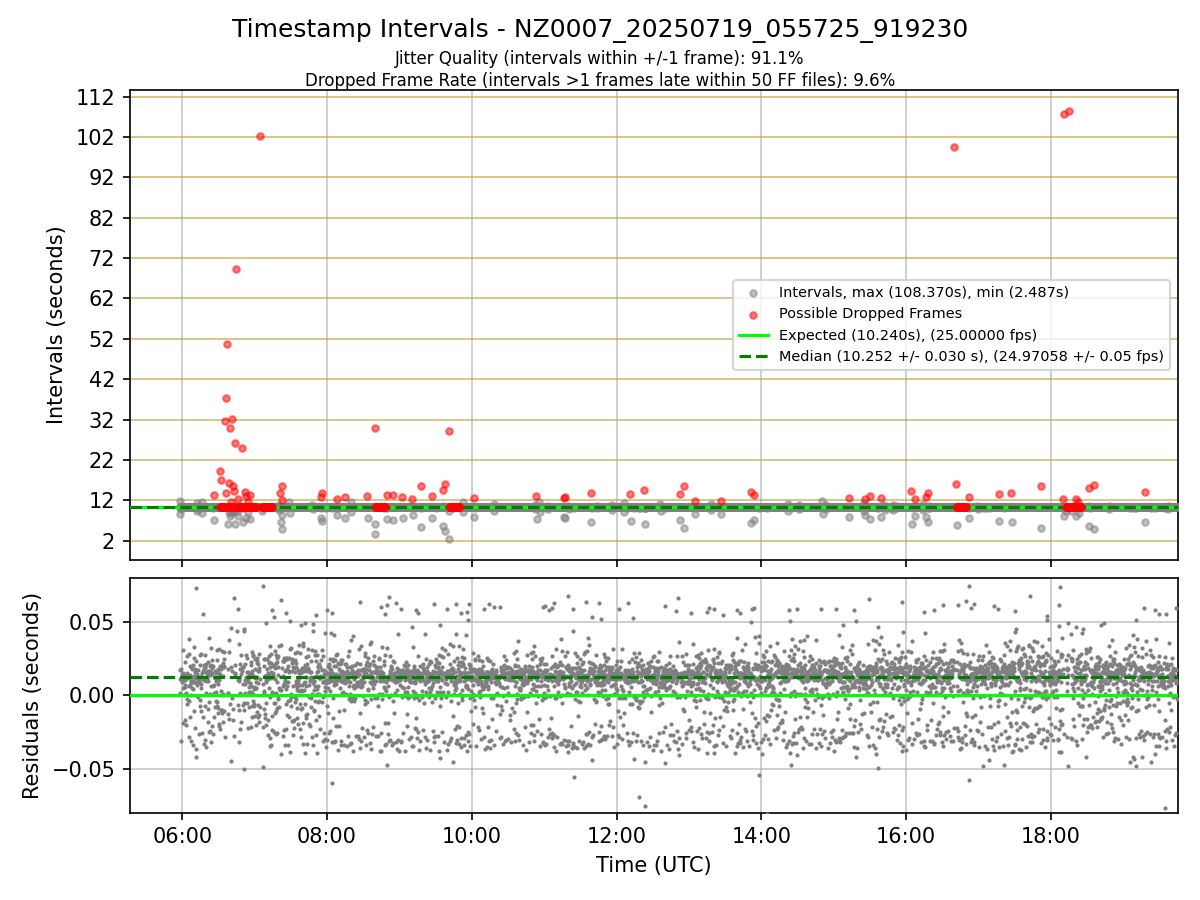Click the dashed dark-green line sample in the legend

coord(754,356)
